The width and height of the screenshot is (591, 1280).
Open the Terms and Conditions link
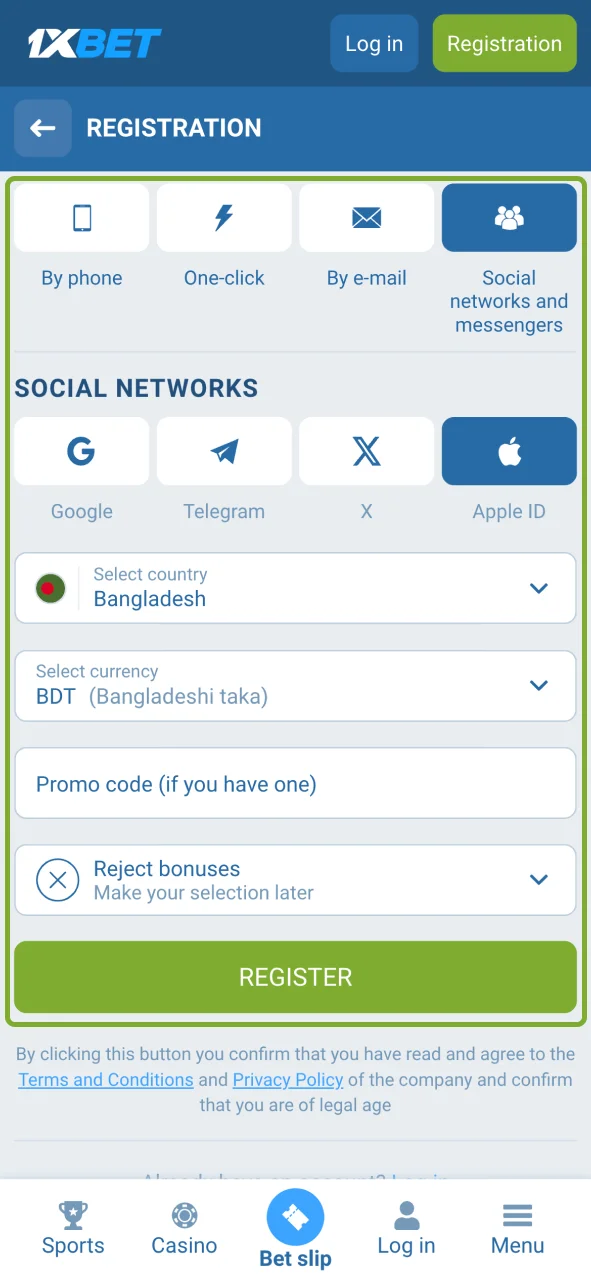coord(106,1080)
